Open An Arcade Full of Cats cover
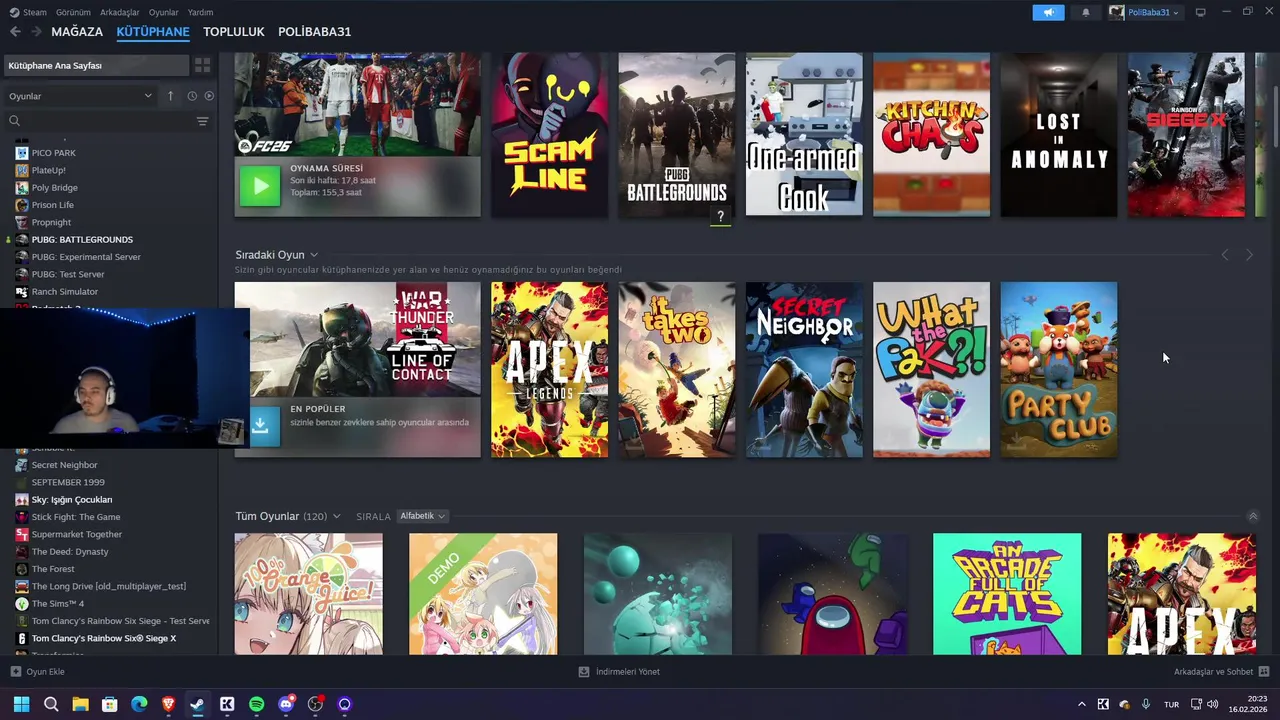1280x720 pixels. coord(1007,594)
